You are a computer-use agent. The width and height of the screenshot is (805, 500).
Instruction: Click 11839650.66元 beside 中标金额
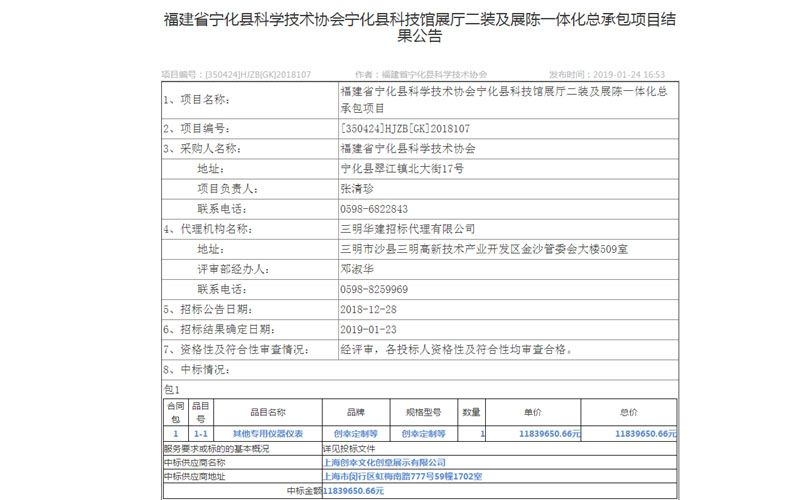tap(353, 491)
